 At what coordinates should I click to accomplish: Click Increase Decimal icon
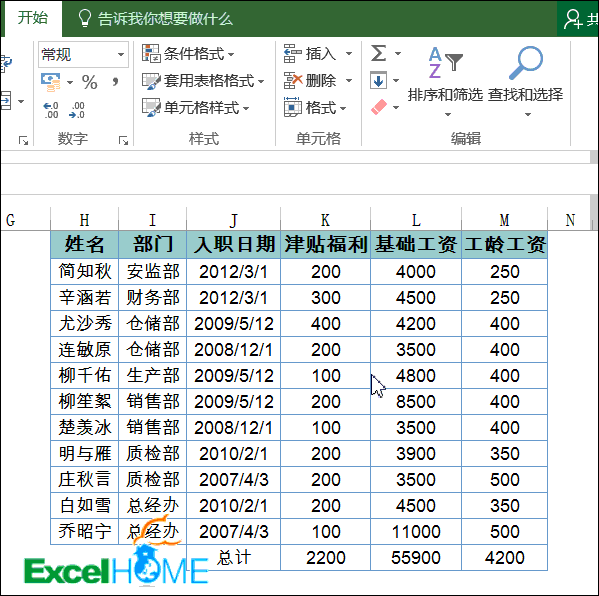51,110
